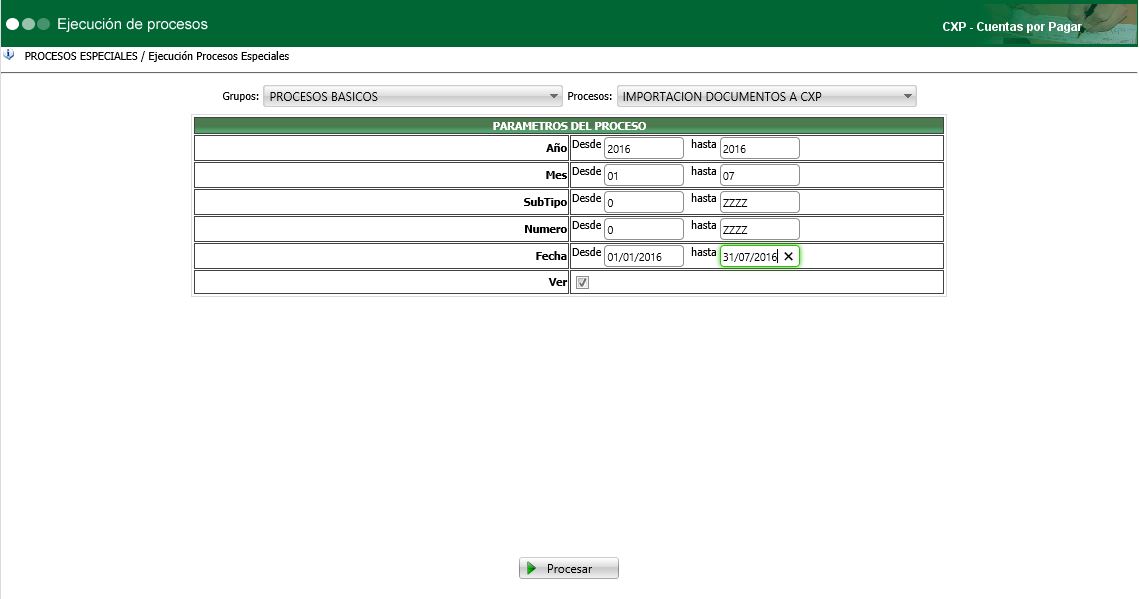Select the SubTipo hasta field ZZZZ
Viewport: 1139px width, 599px height.
tap(759, 202)
